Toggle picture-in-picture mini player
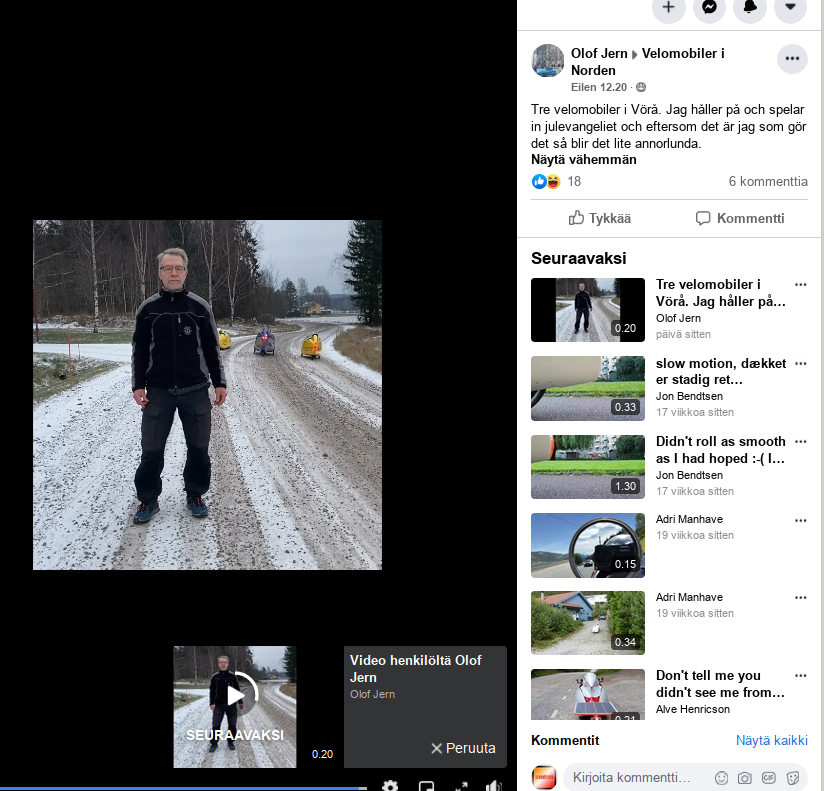The width and height of the screenshot is (824, 791). (426, 786)
